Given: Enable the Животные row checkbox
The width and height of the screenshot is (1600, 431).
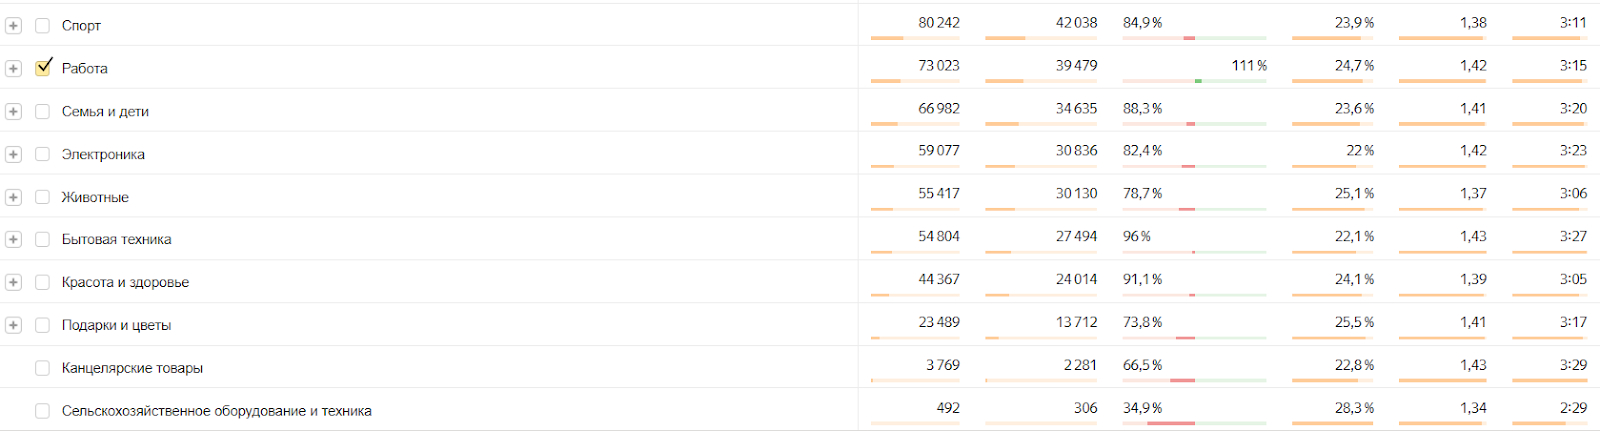Looking at the screenshot, I should 43,198.
